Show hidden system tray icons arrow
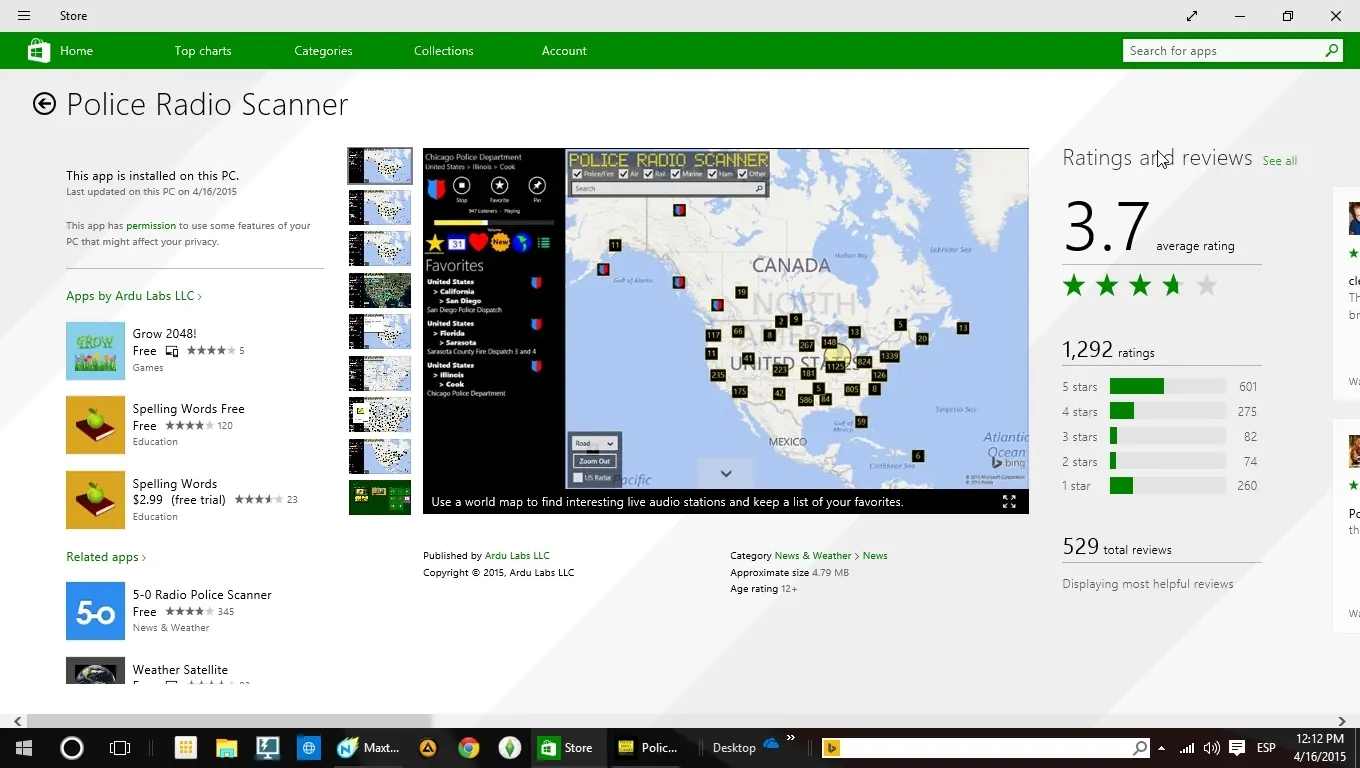The height and width of the screenshot is (768, 1360). click(x=1161, y=748)
